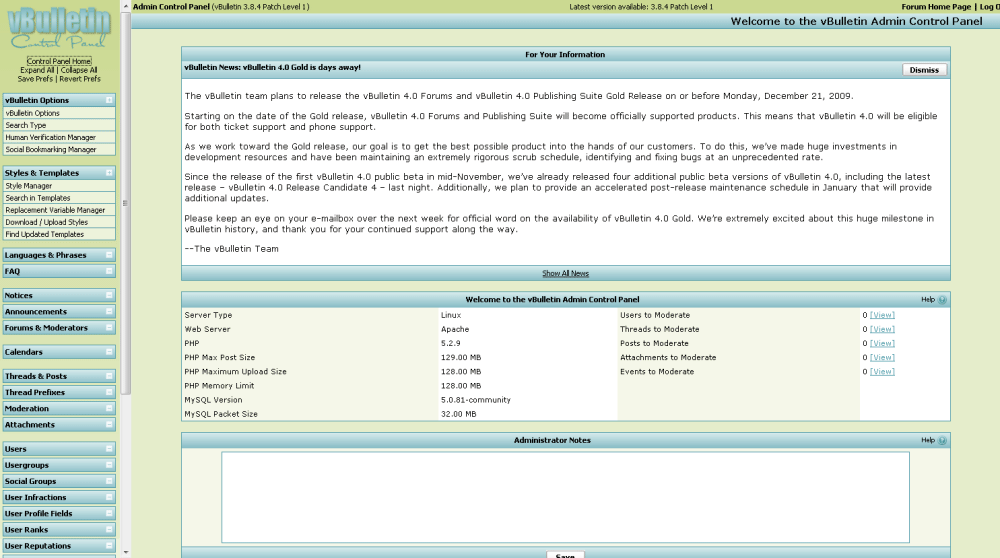
Task: Click the vBulletin Control Panel logo
Action: 60,28
